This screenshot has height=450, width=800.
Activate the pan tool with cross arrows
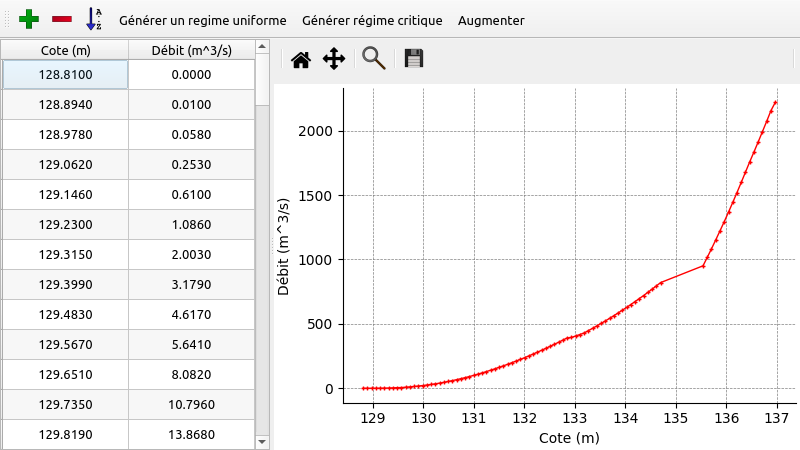(x=334, y=59)
